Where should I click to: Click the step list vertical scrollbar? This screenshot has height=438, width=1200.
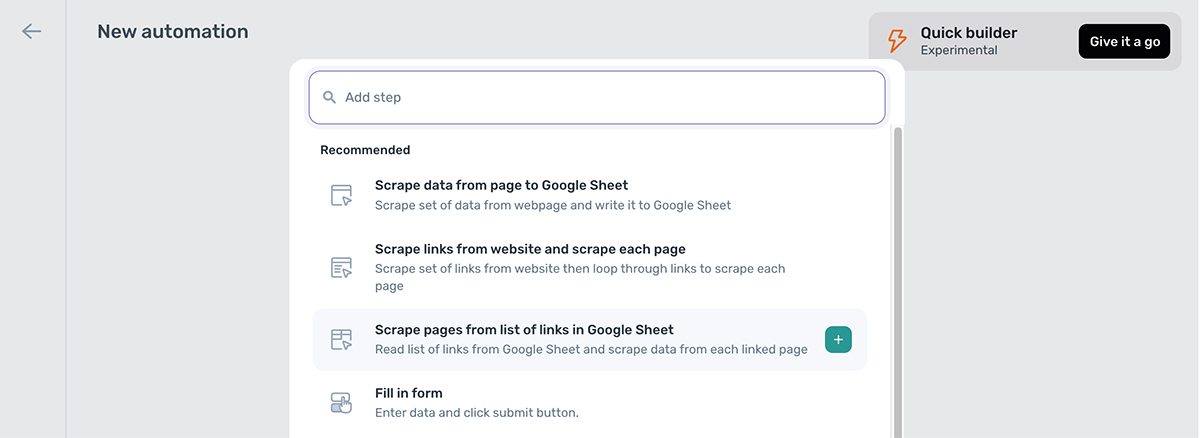(x=897, y=280)
